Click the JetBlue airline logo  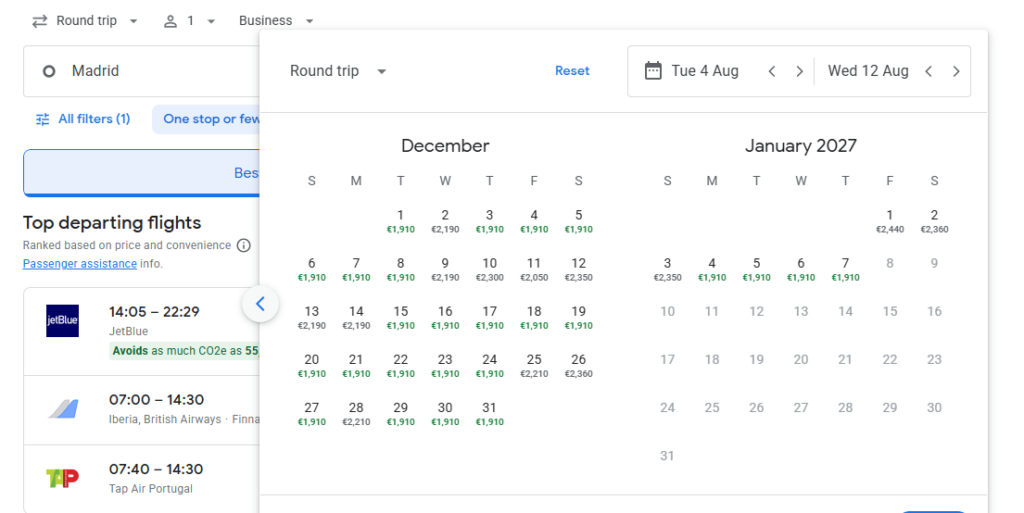click(x=62, y=321)
